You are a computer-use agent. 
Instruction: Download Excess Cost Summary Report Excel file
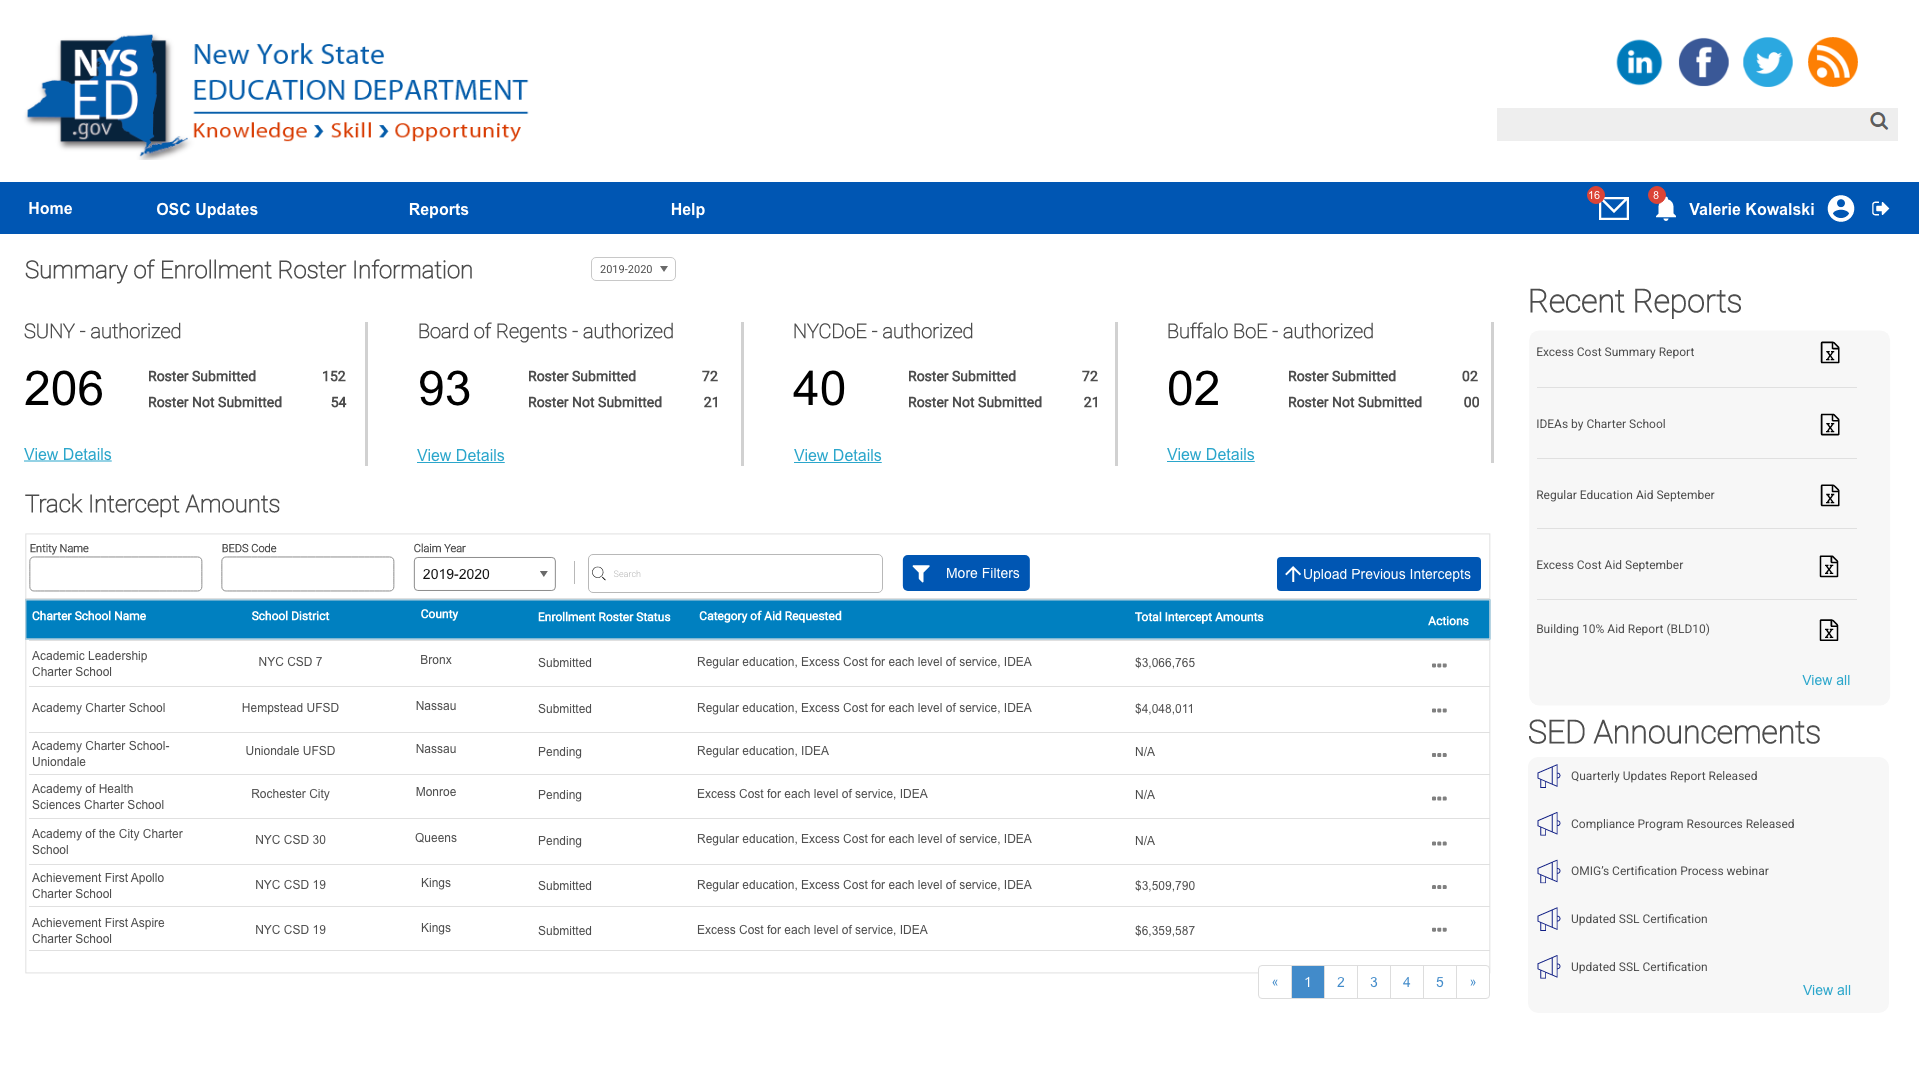point(1830,353)
